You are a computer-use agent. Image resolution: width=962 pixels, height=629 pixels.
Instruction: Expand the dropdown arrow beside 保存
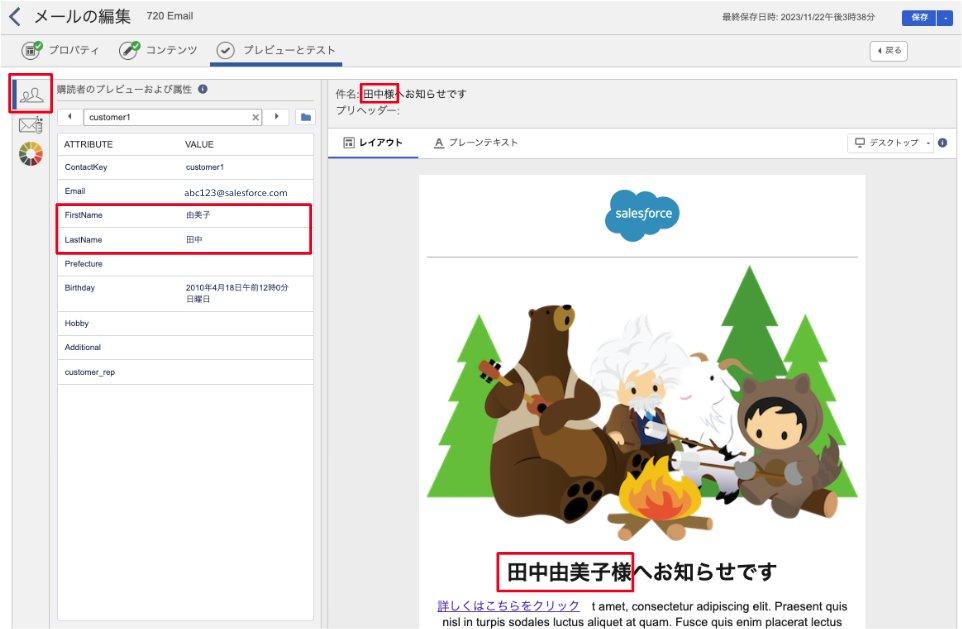point(945,18)
